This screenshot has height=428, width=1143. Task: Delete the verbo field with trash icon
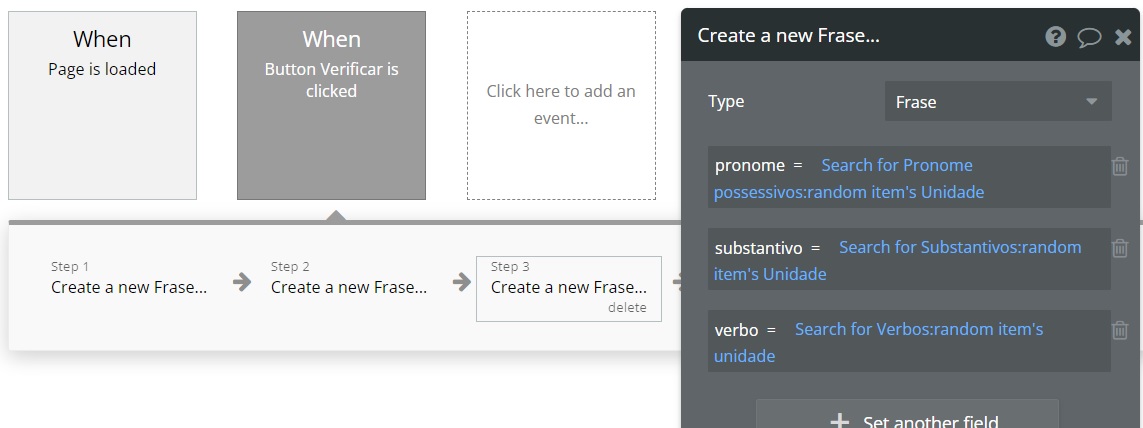coord(1120,330)
